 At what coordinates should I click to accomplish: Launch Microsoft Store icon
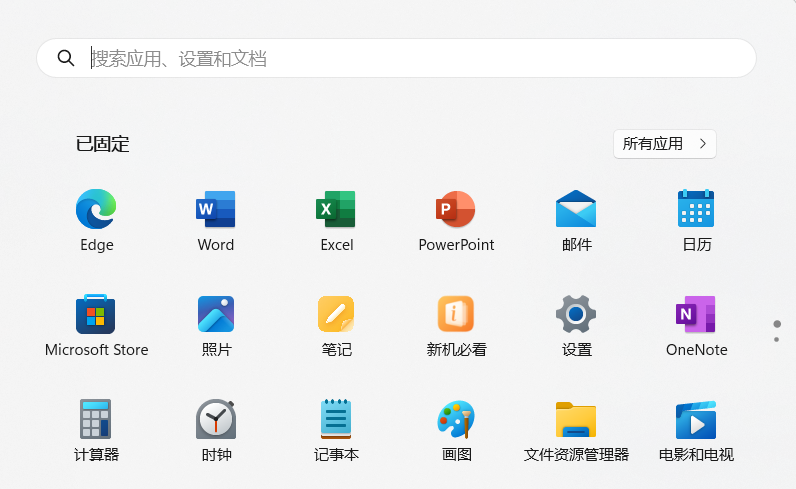[96, 314]
